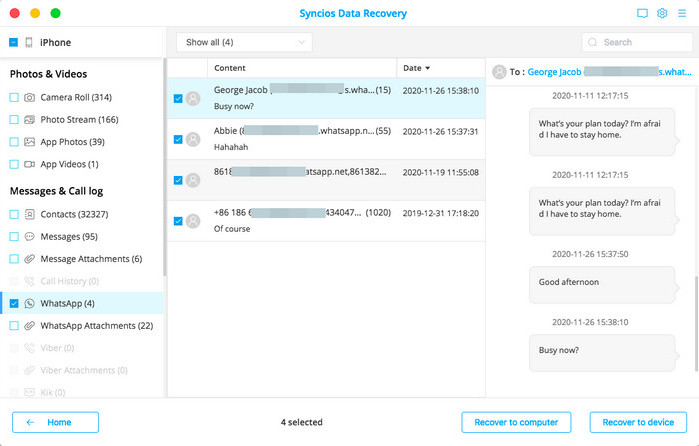Sort by the Date column arrow
Screen dimensions: 699x446
coord(428,68)
